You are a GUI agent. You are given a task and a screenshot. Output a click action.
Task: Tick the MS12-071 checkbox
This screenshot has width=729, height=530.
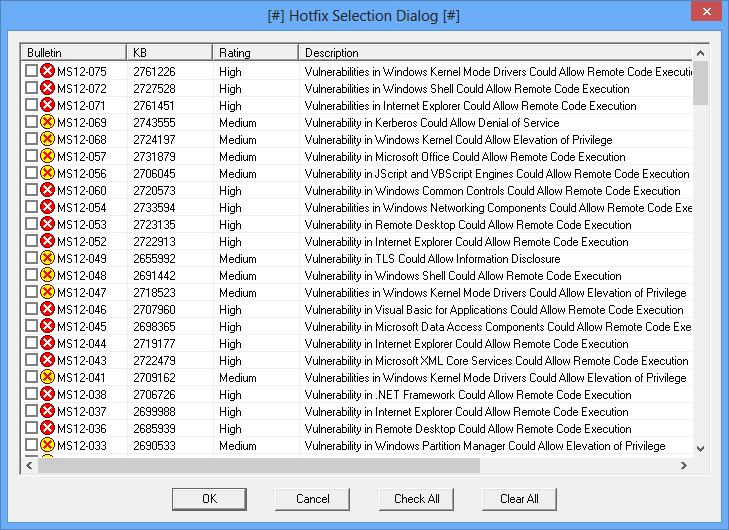[x=31, y=105]
